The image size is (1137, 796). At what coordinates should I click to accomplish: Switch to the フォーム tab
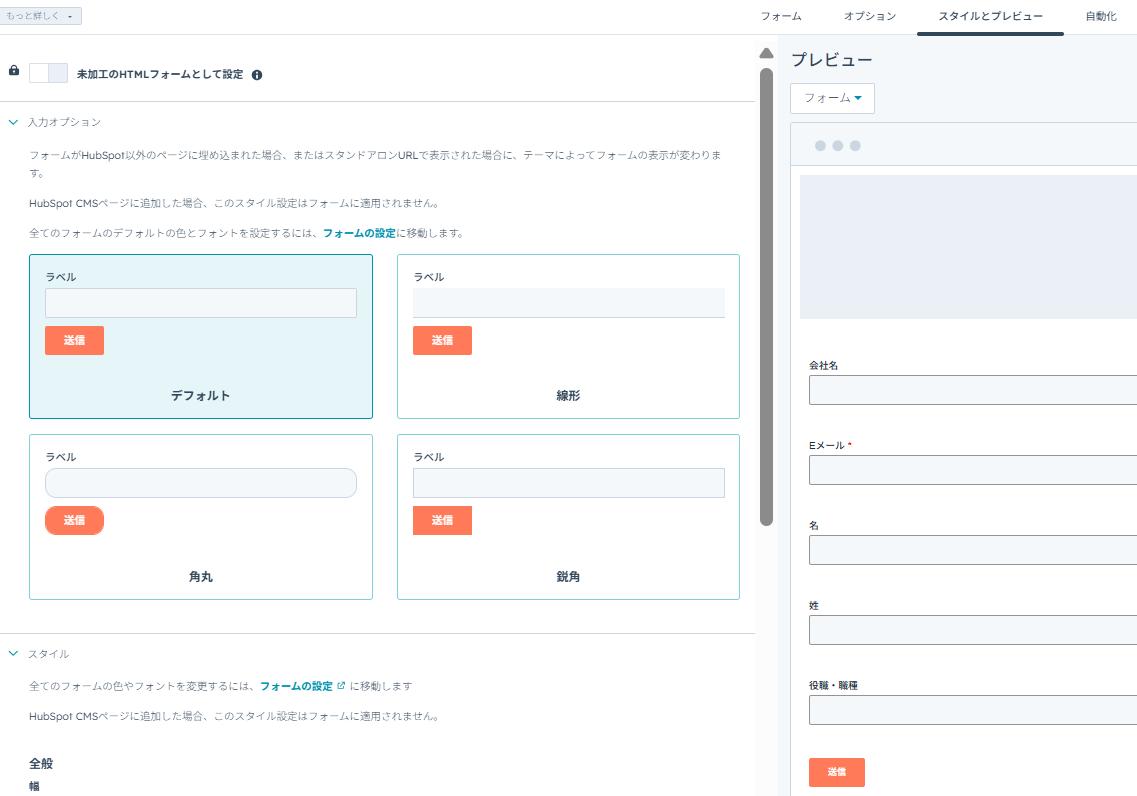pos(781,17)
